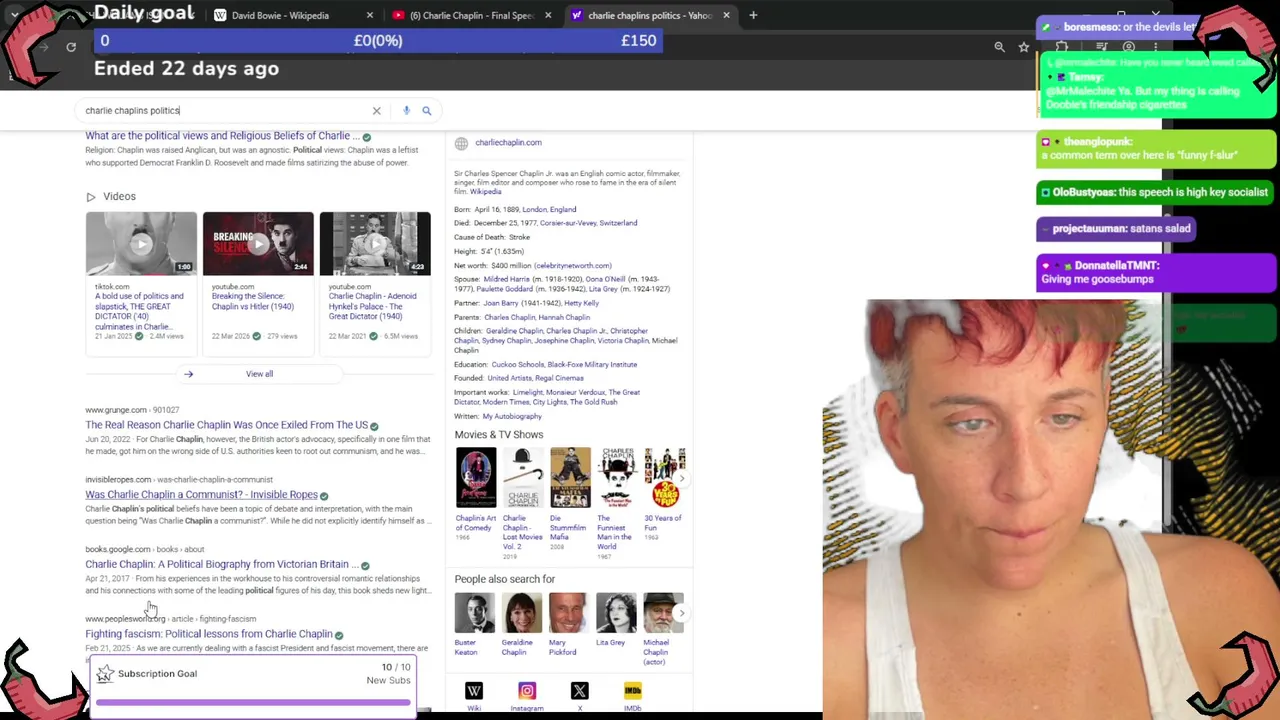Open the Cuckoo Schools education link
The height and width of the screenshot is (720, 1280).
click(517, 365)
